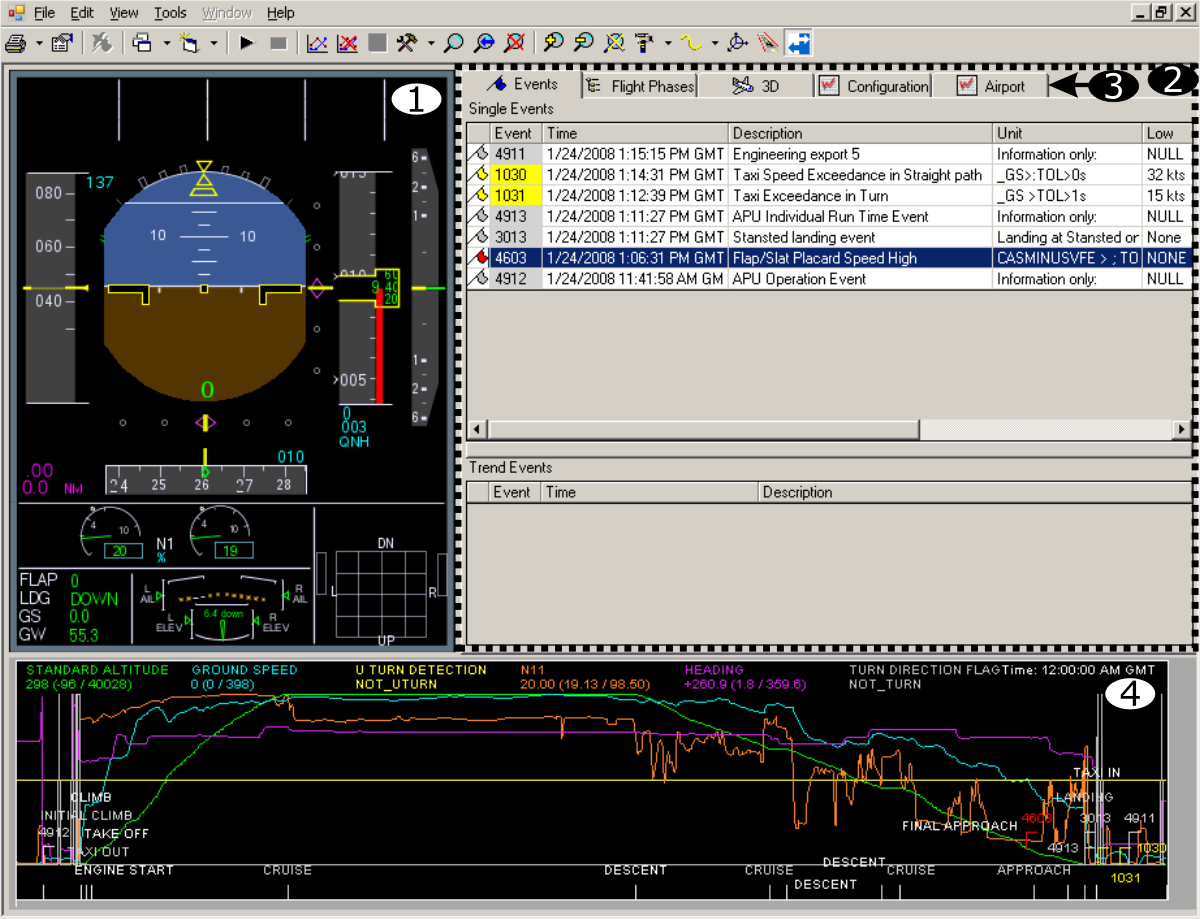Viewport: 1200px width, 919px height.
Task: Switch to the Airport tab
Action: pyautogui.click(x=991, y=86)
